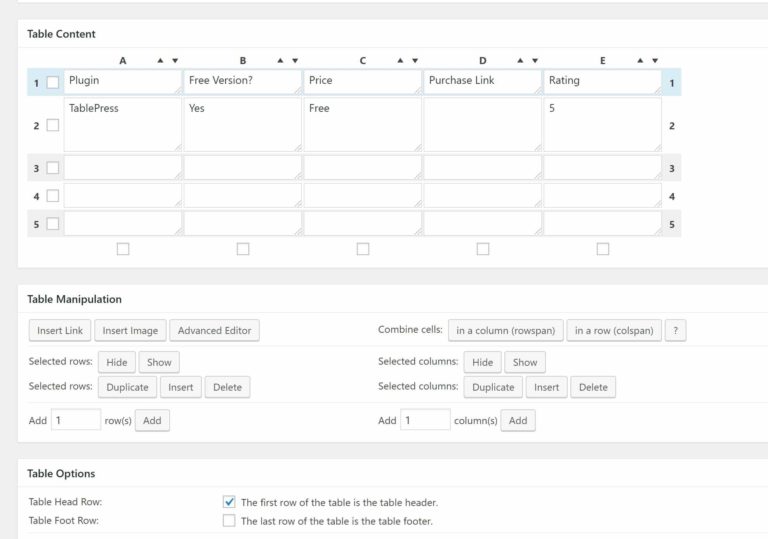
Task: Select the row 2 checkbox
Action: coord(53,126)
